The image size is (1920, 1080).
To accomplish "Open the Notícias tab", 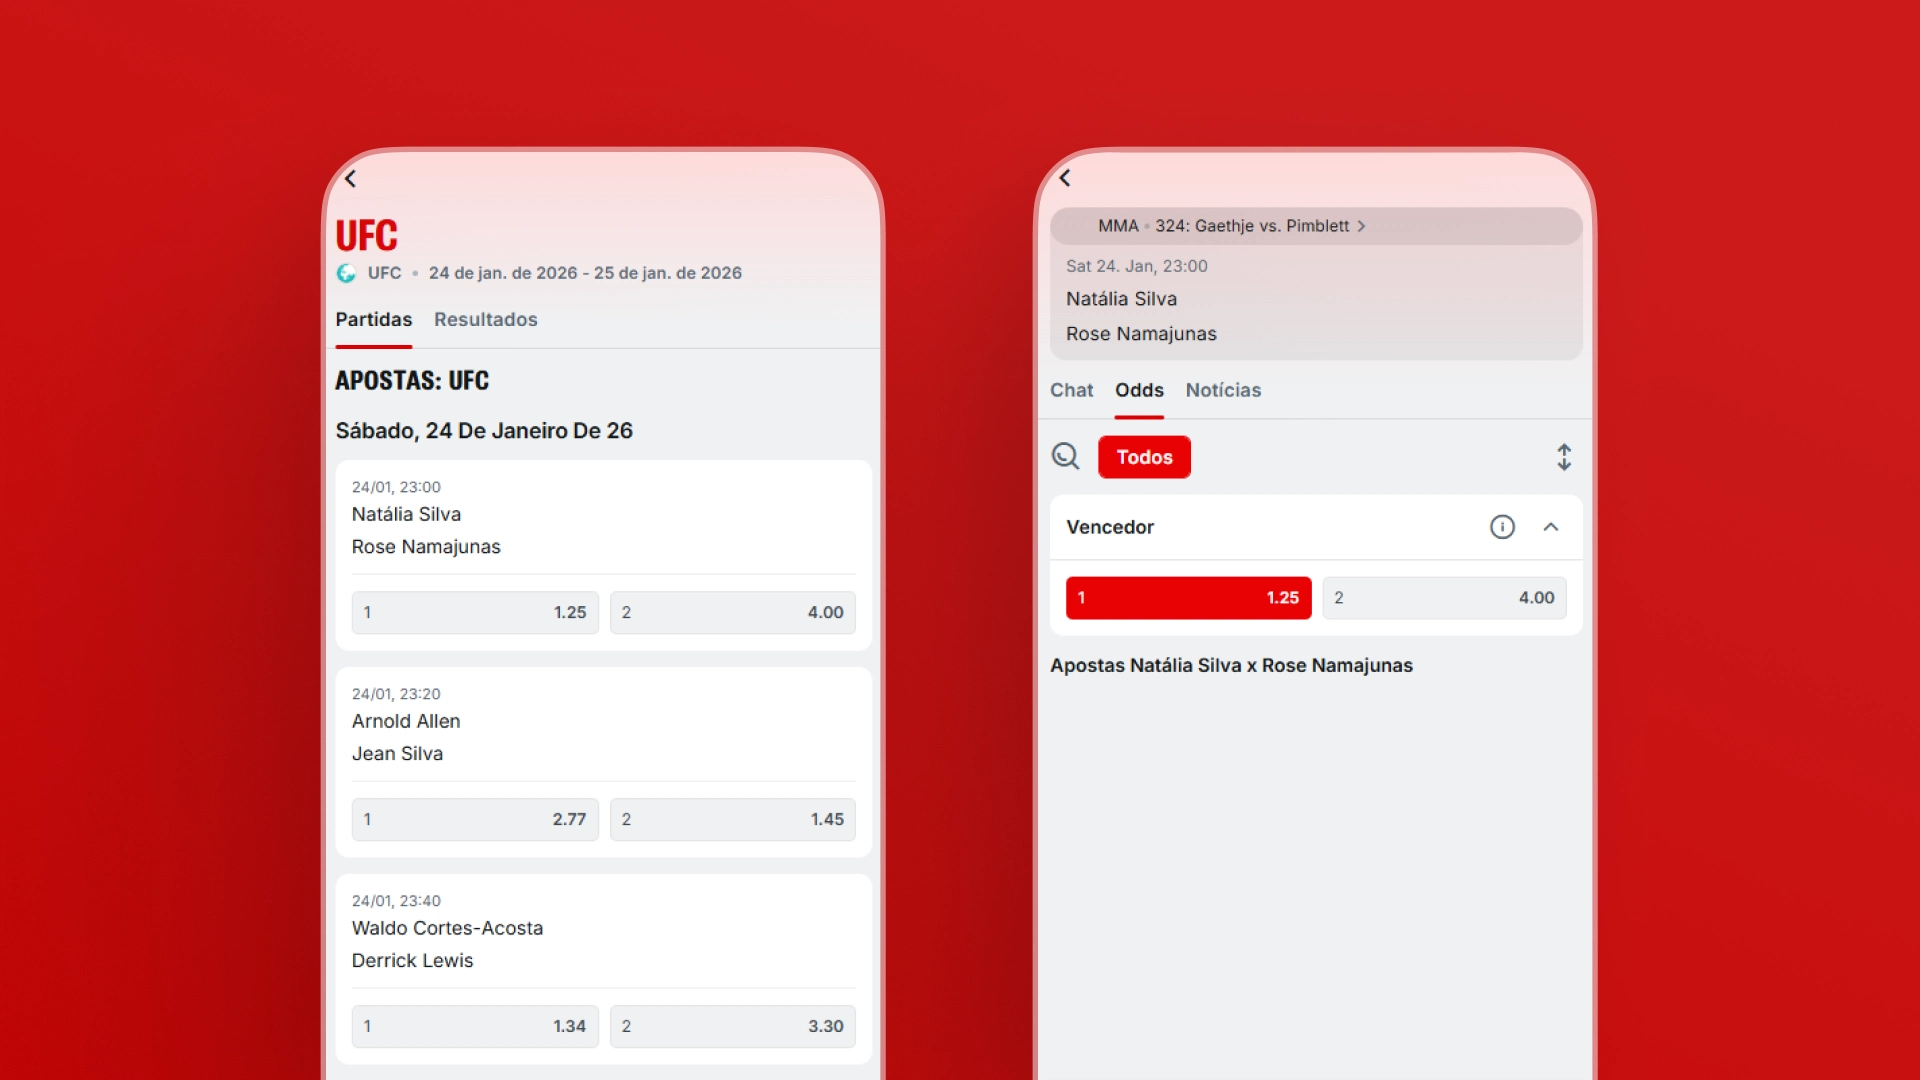I will click(1223, 391).
